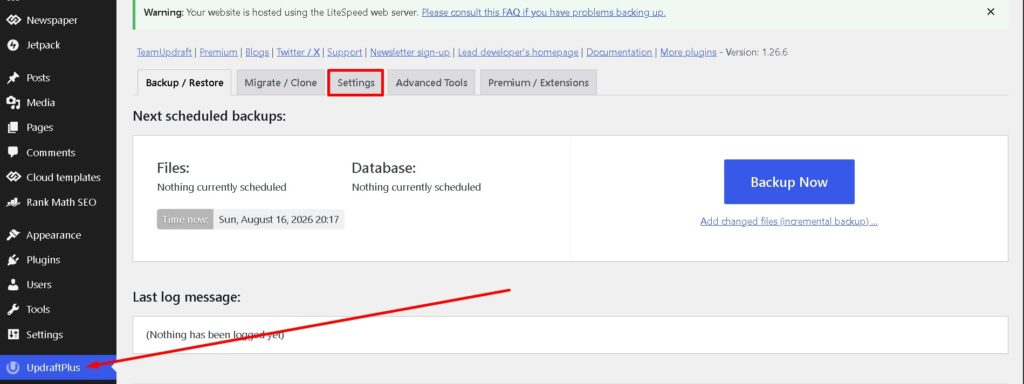Open the Blogs link

257,52
